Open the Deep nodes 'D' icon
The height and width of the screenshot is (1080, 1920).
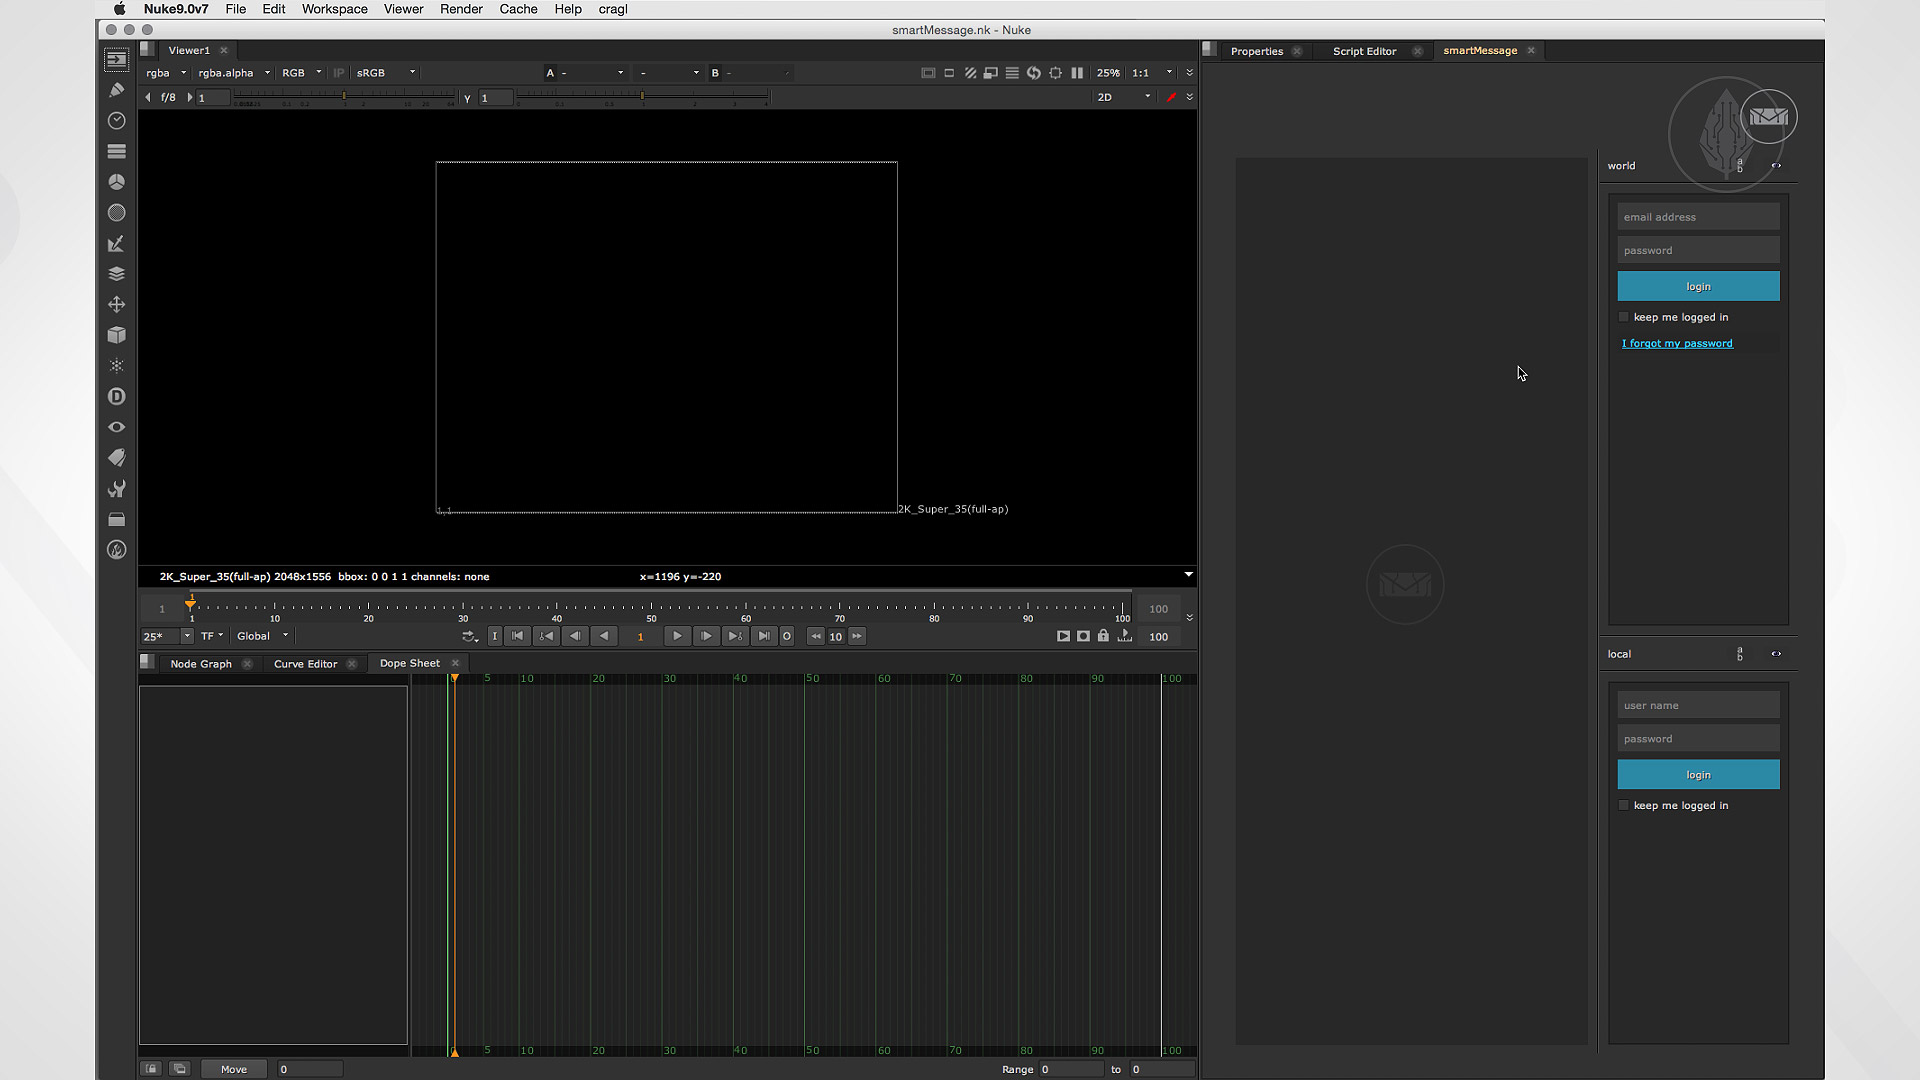point(116,397)
